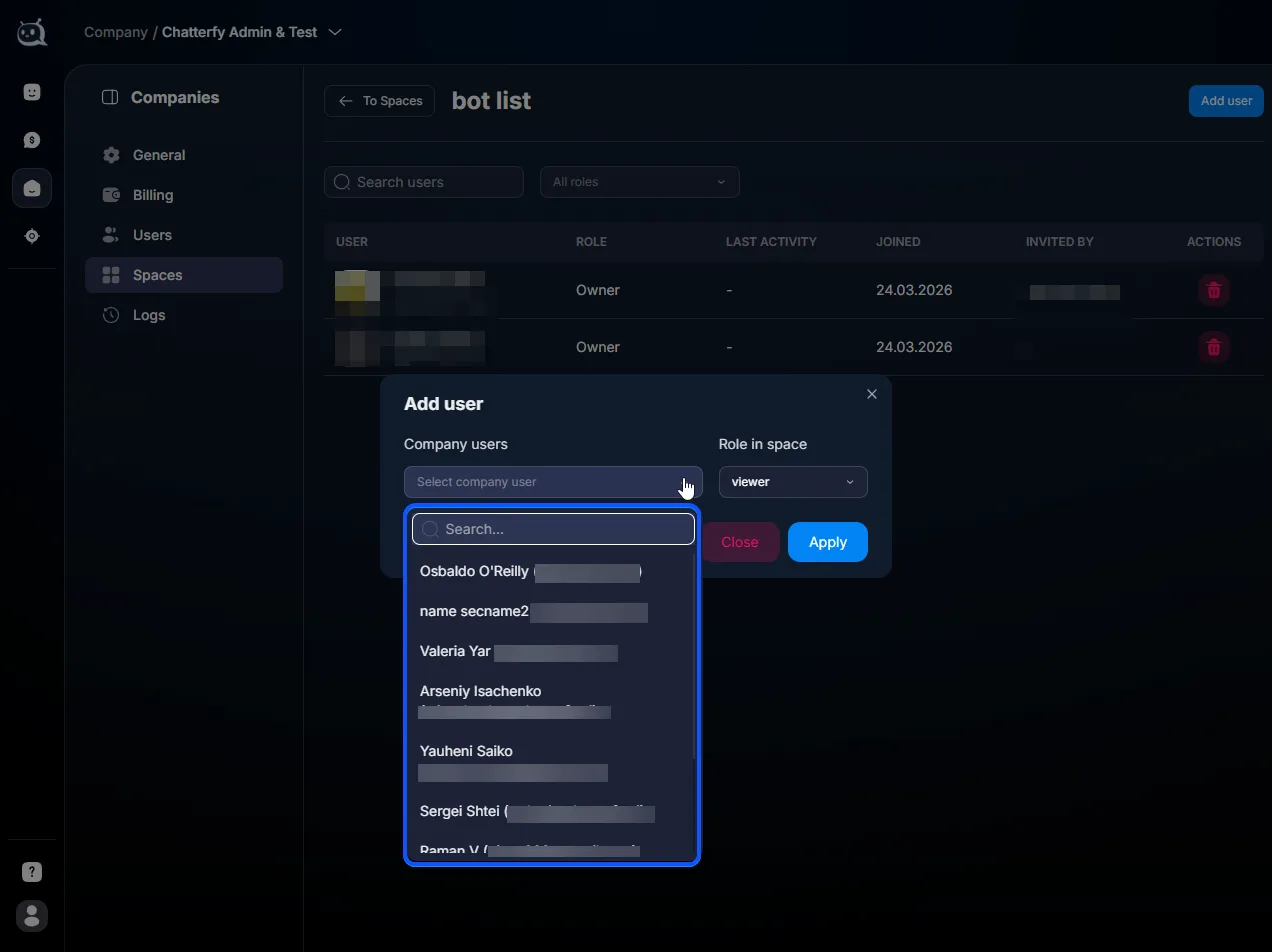
Task: Click the magnifier icon in Search users field
Action: click(x=342, y=182)
